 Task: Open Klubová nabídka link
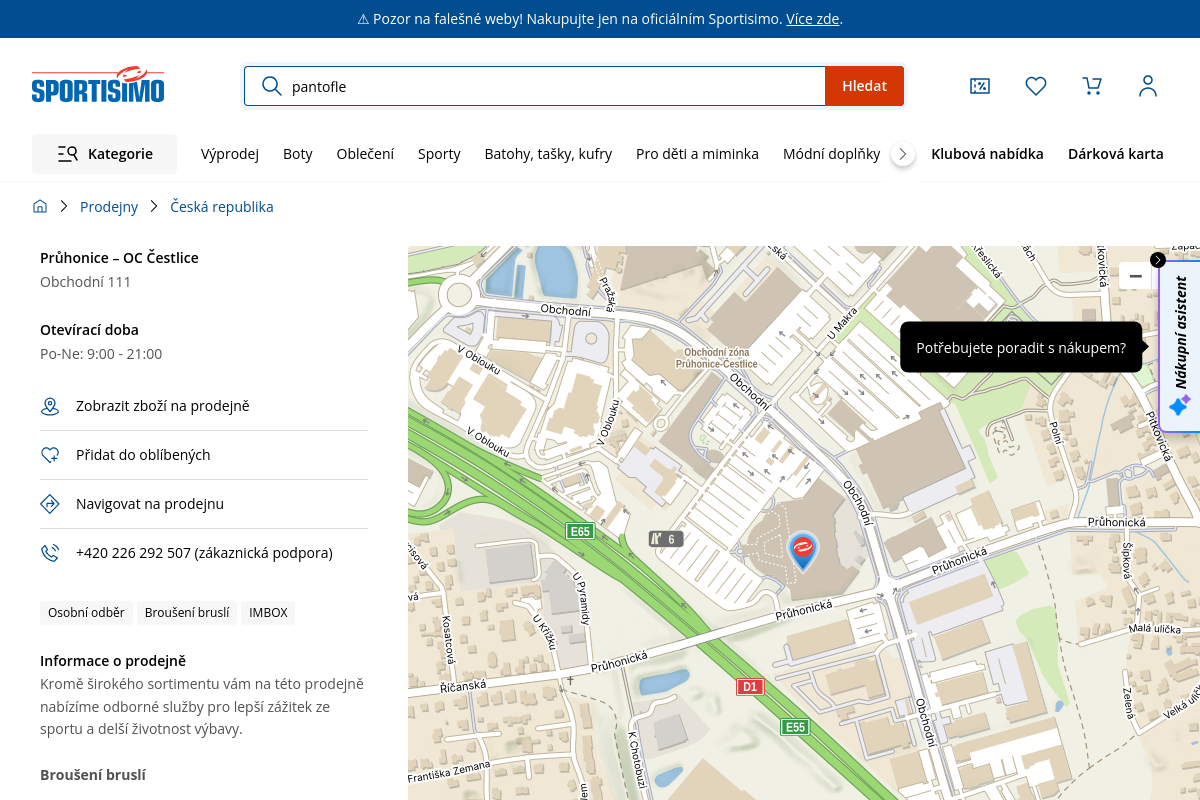987,154
